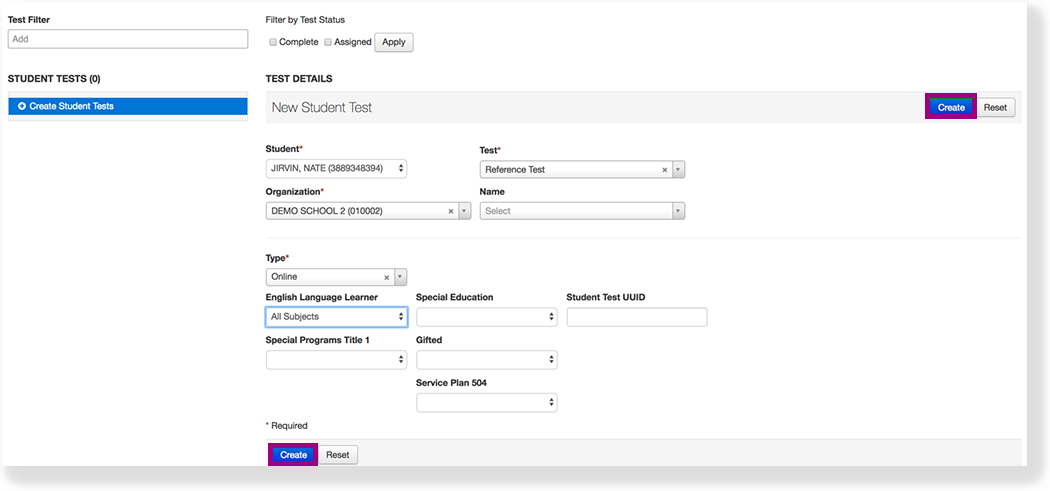Viewport: 1050px width, 491px height.
Task: Clear the DEMO SCHOOL 2 organization with x
Action: click(x=450, y=211)
